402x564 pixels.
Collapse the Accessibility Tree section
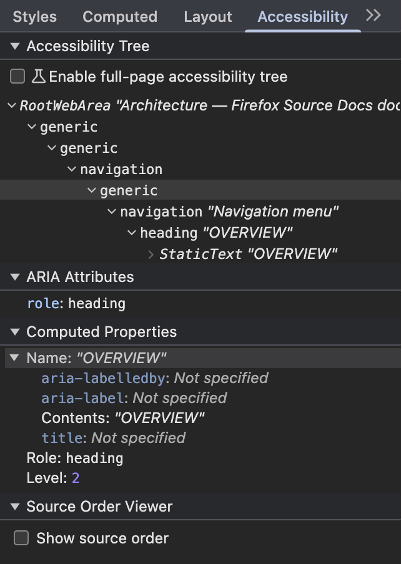15,46
